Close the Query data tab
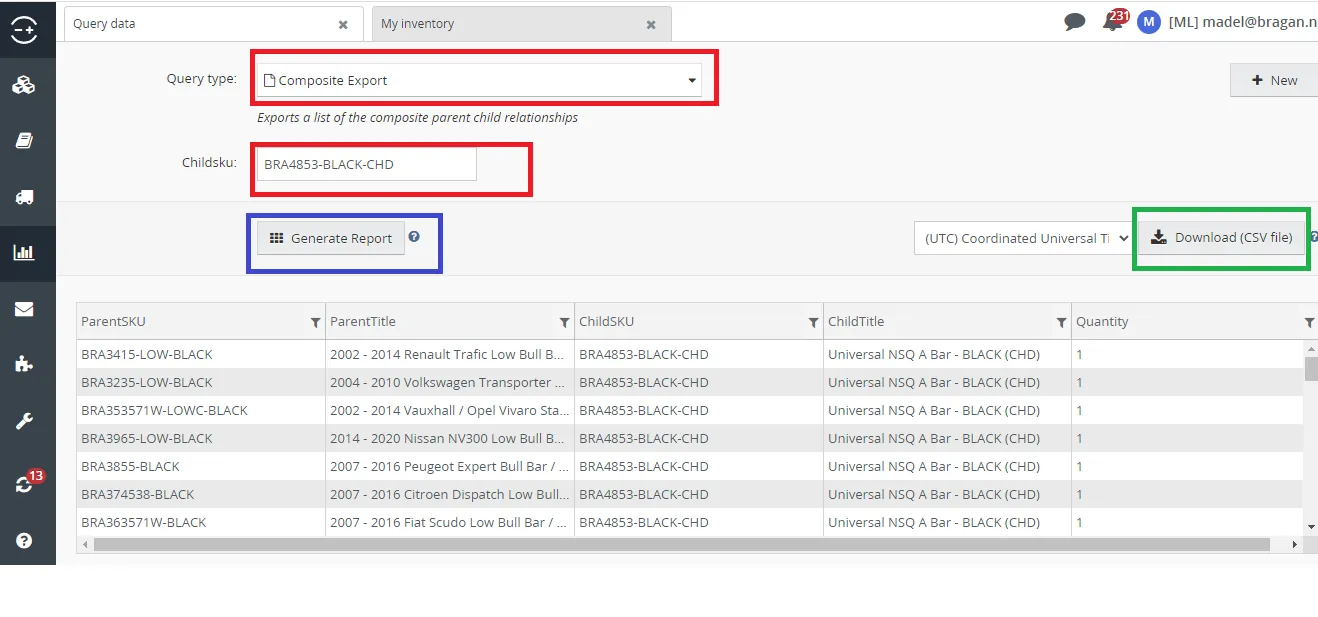Viewport: 1318px width, 617px height. click(x=343, y=24)
